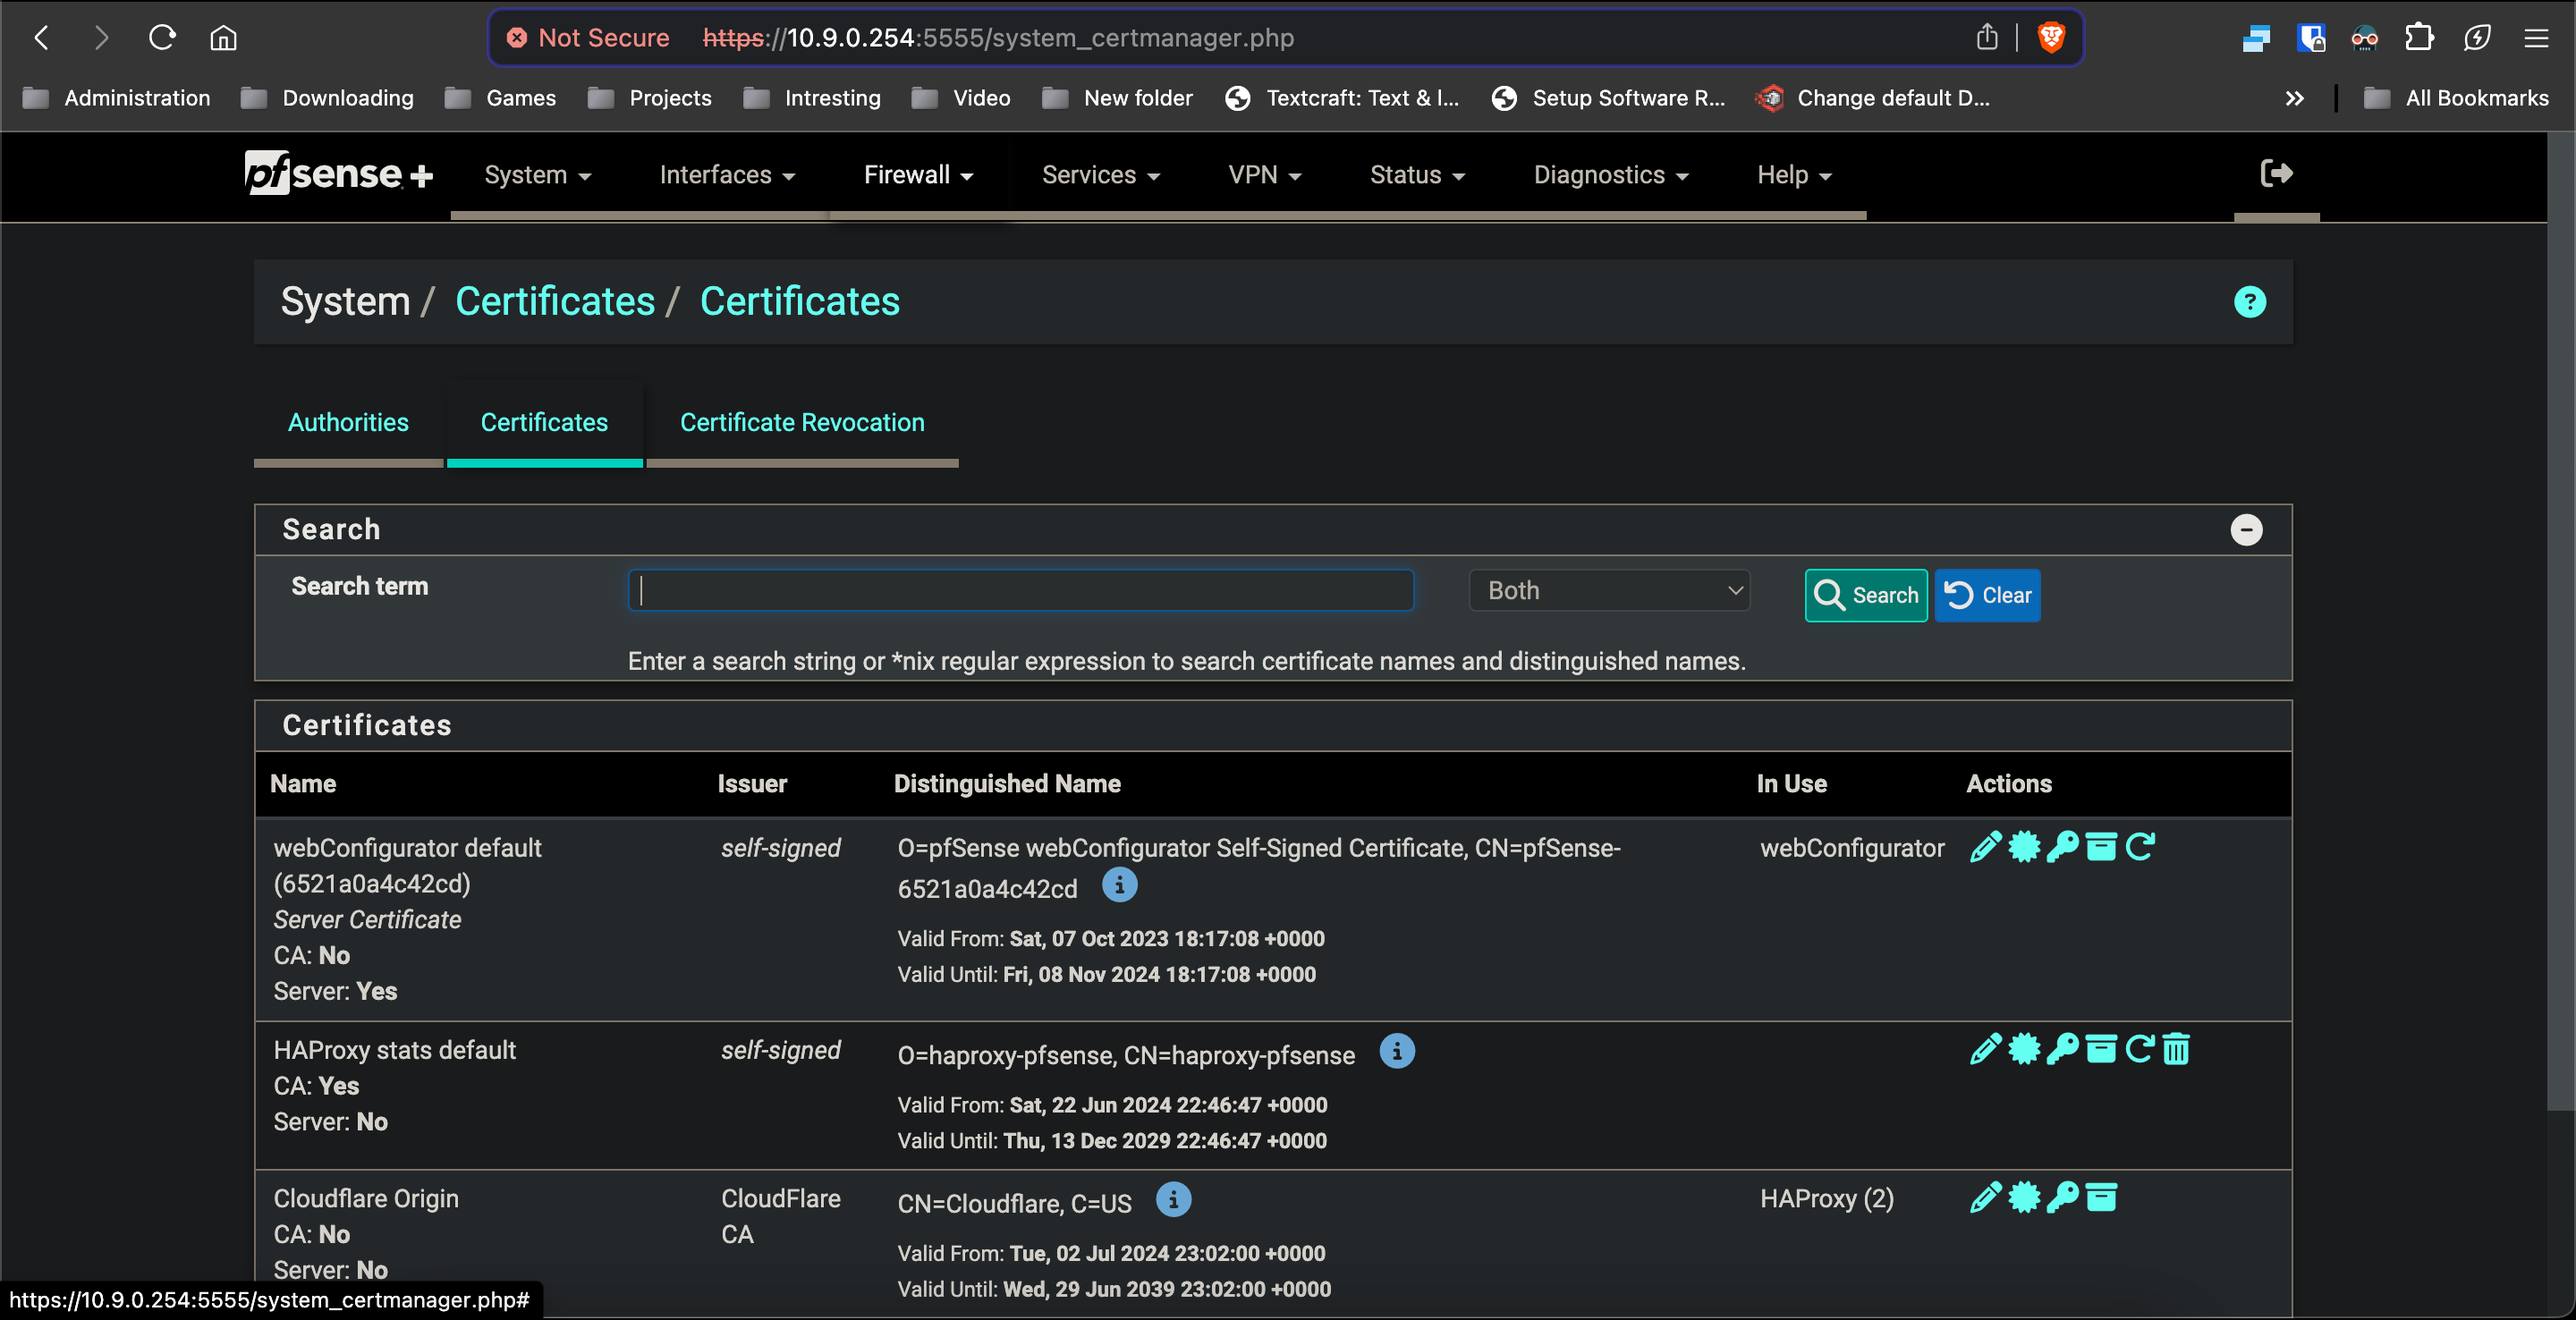The height and width of the screenshot is (1320, 2576).
Task: Click the browser address bar URL
Action: pyautogui.click(x=998, y=38)
